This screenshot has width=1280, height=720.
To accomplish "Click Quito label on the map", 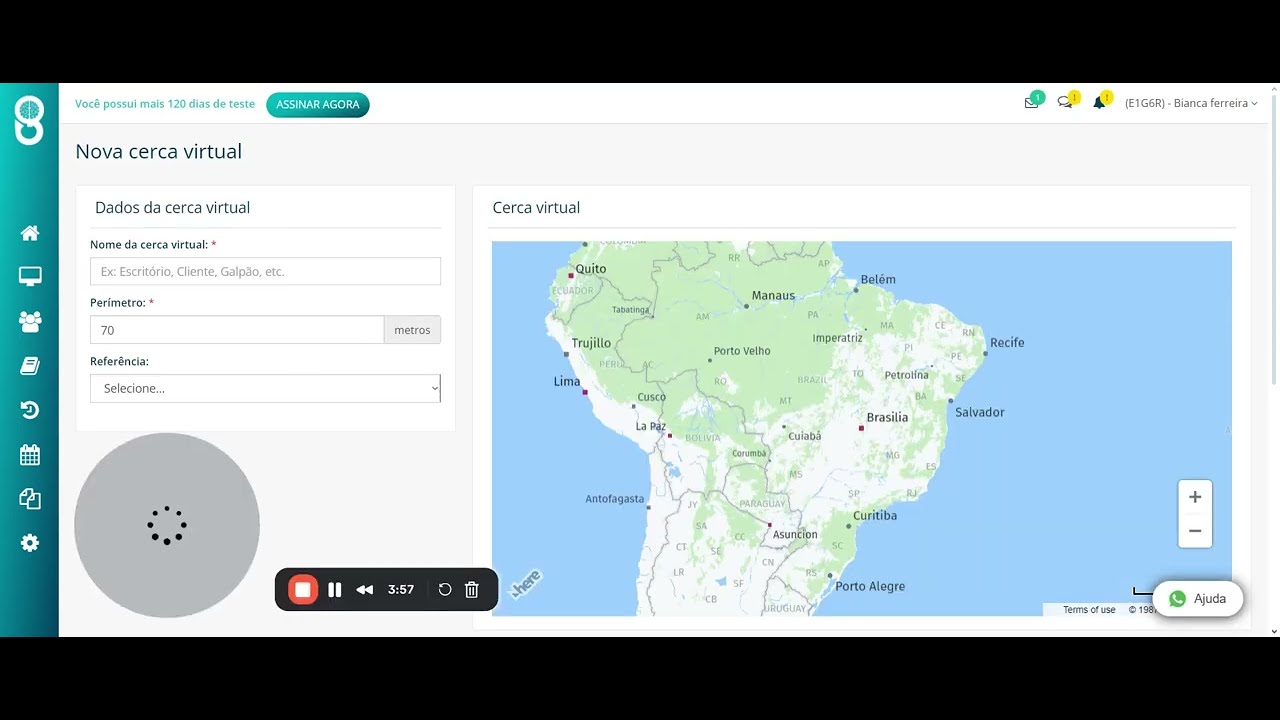I will click(591, 269).
